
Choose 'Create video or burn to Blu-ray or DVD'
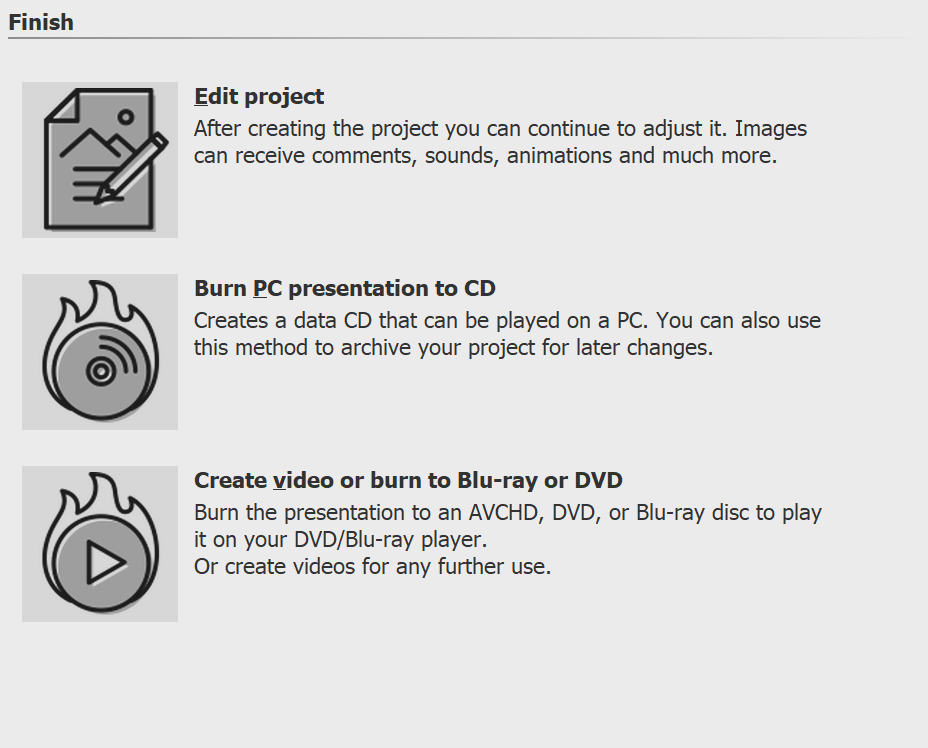pyautogui.click(x=409, y=480)
